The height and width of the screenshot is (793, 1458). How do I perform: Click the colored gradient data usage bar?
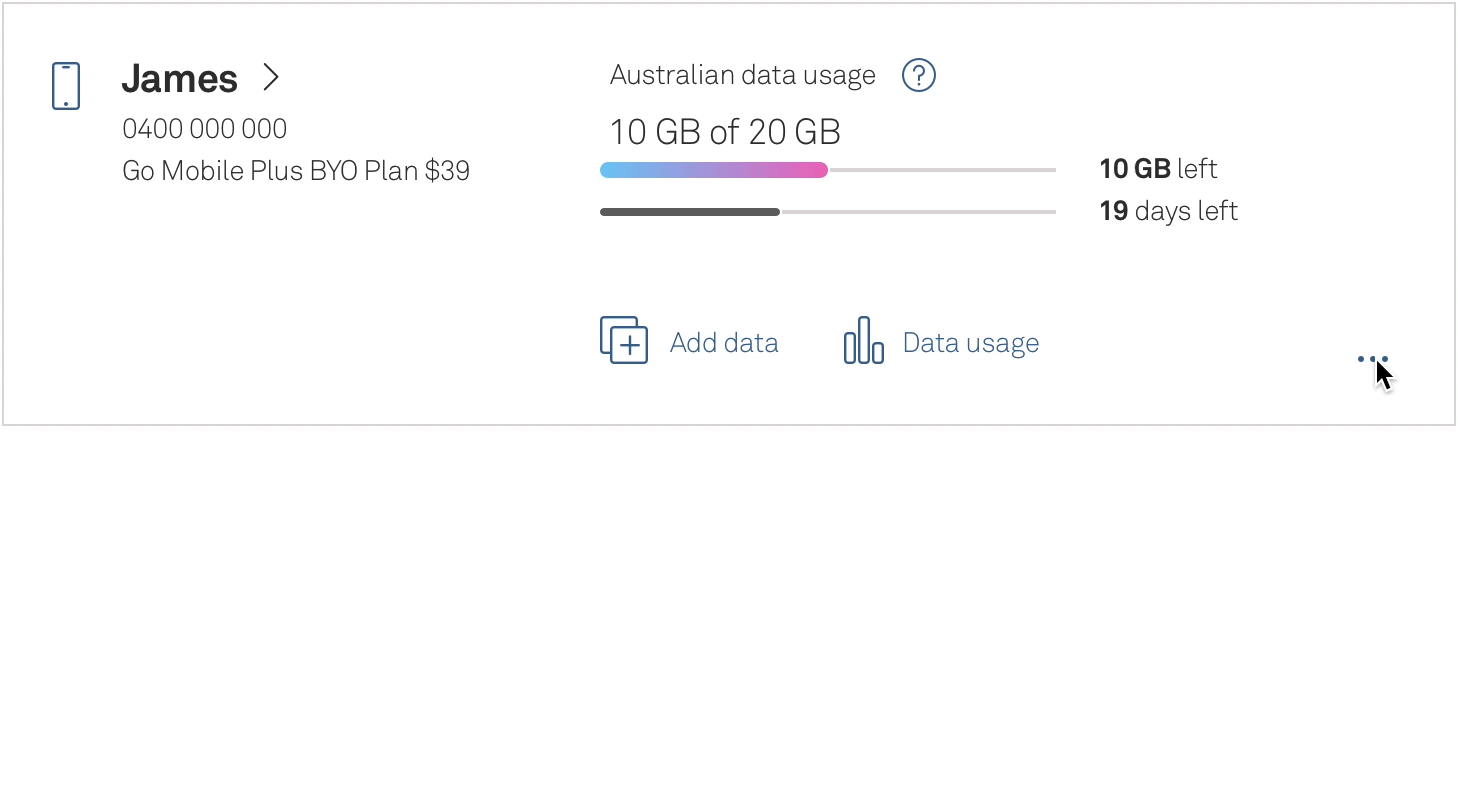click(713, 170)
